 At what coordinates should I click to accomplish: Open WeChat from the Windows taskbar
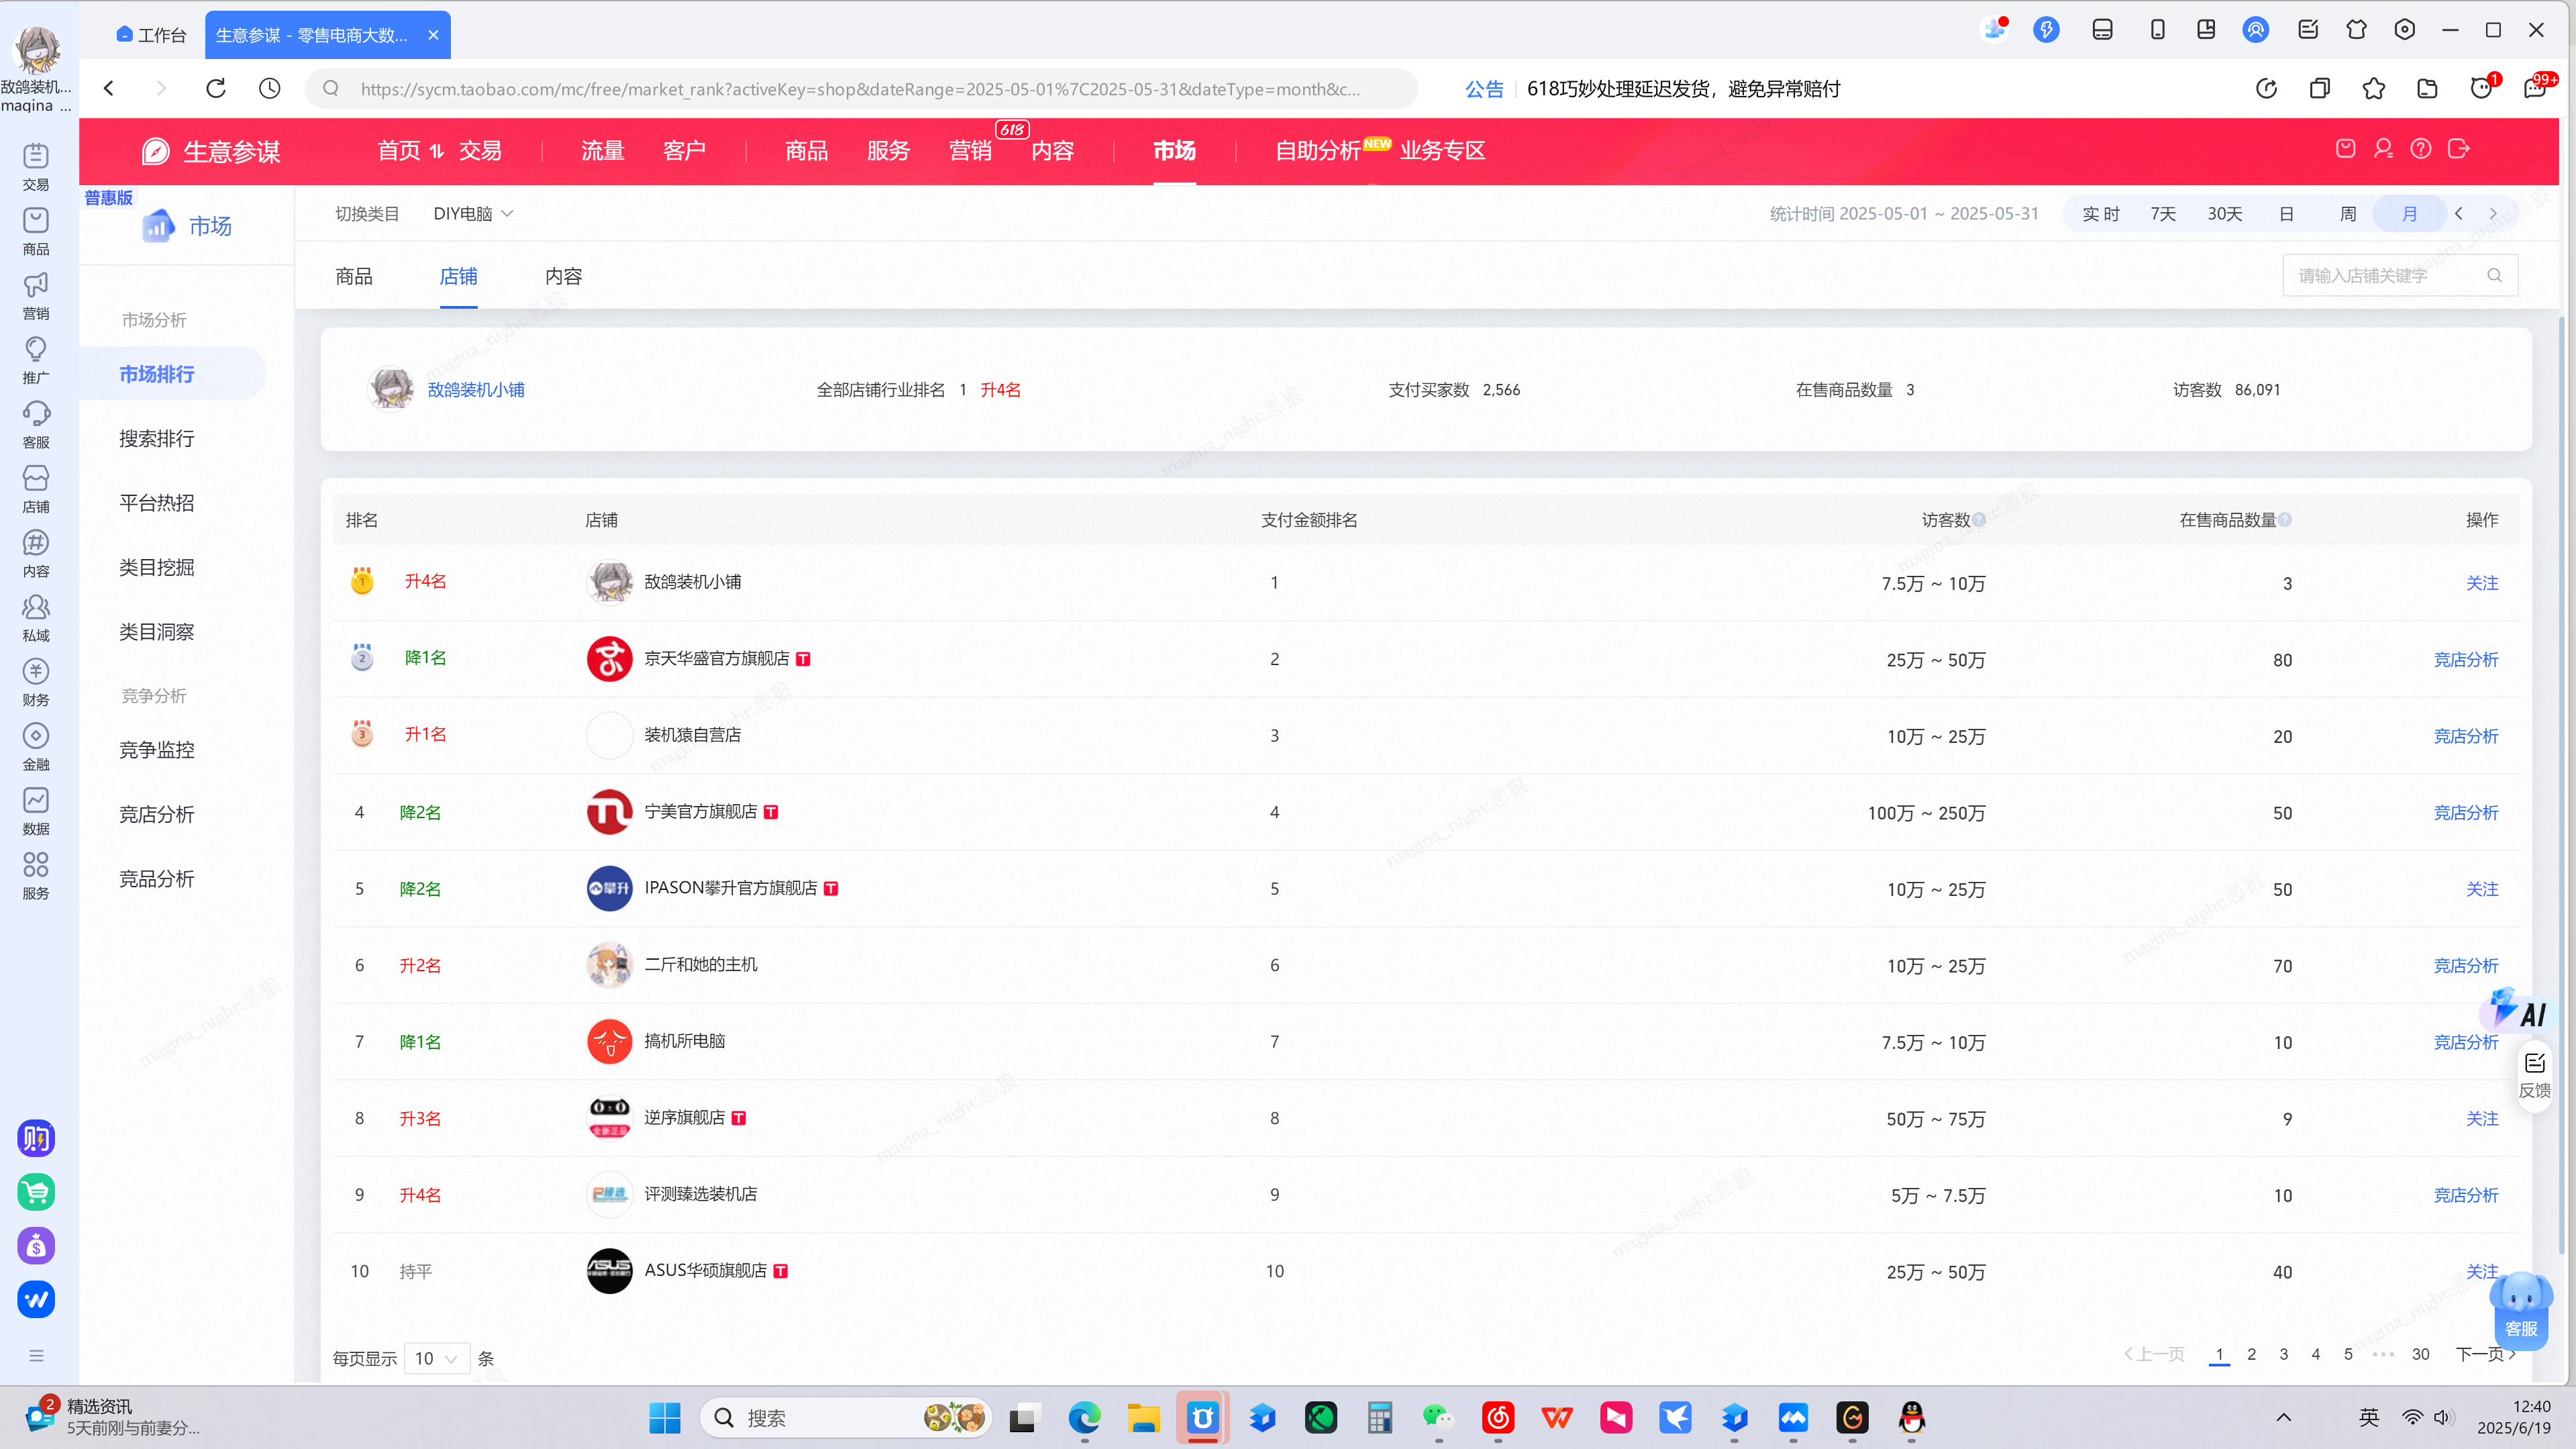coord(1438,1417)
